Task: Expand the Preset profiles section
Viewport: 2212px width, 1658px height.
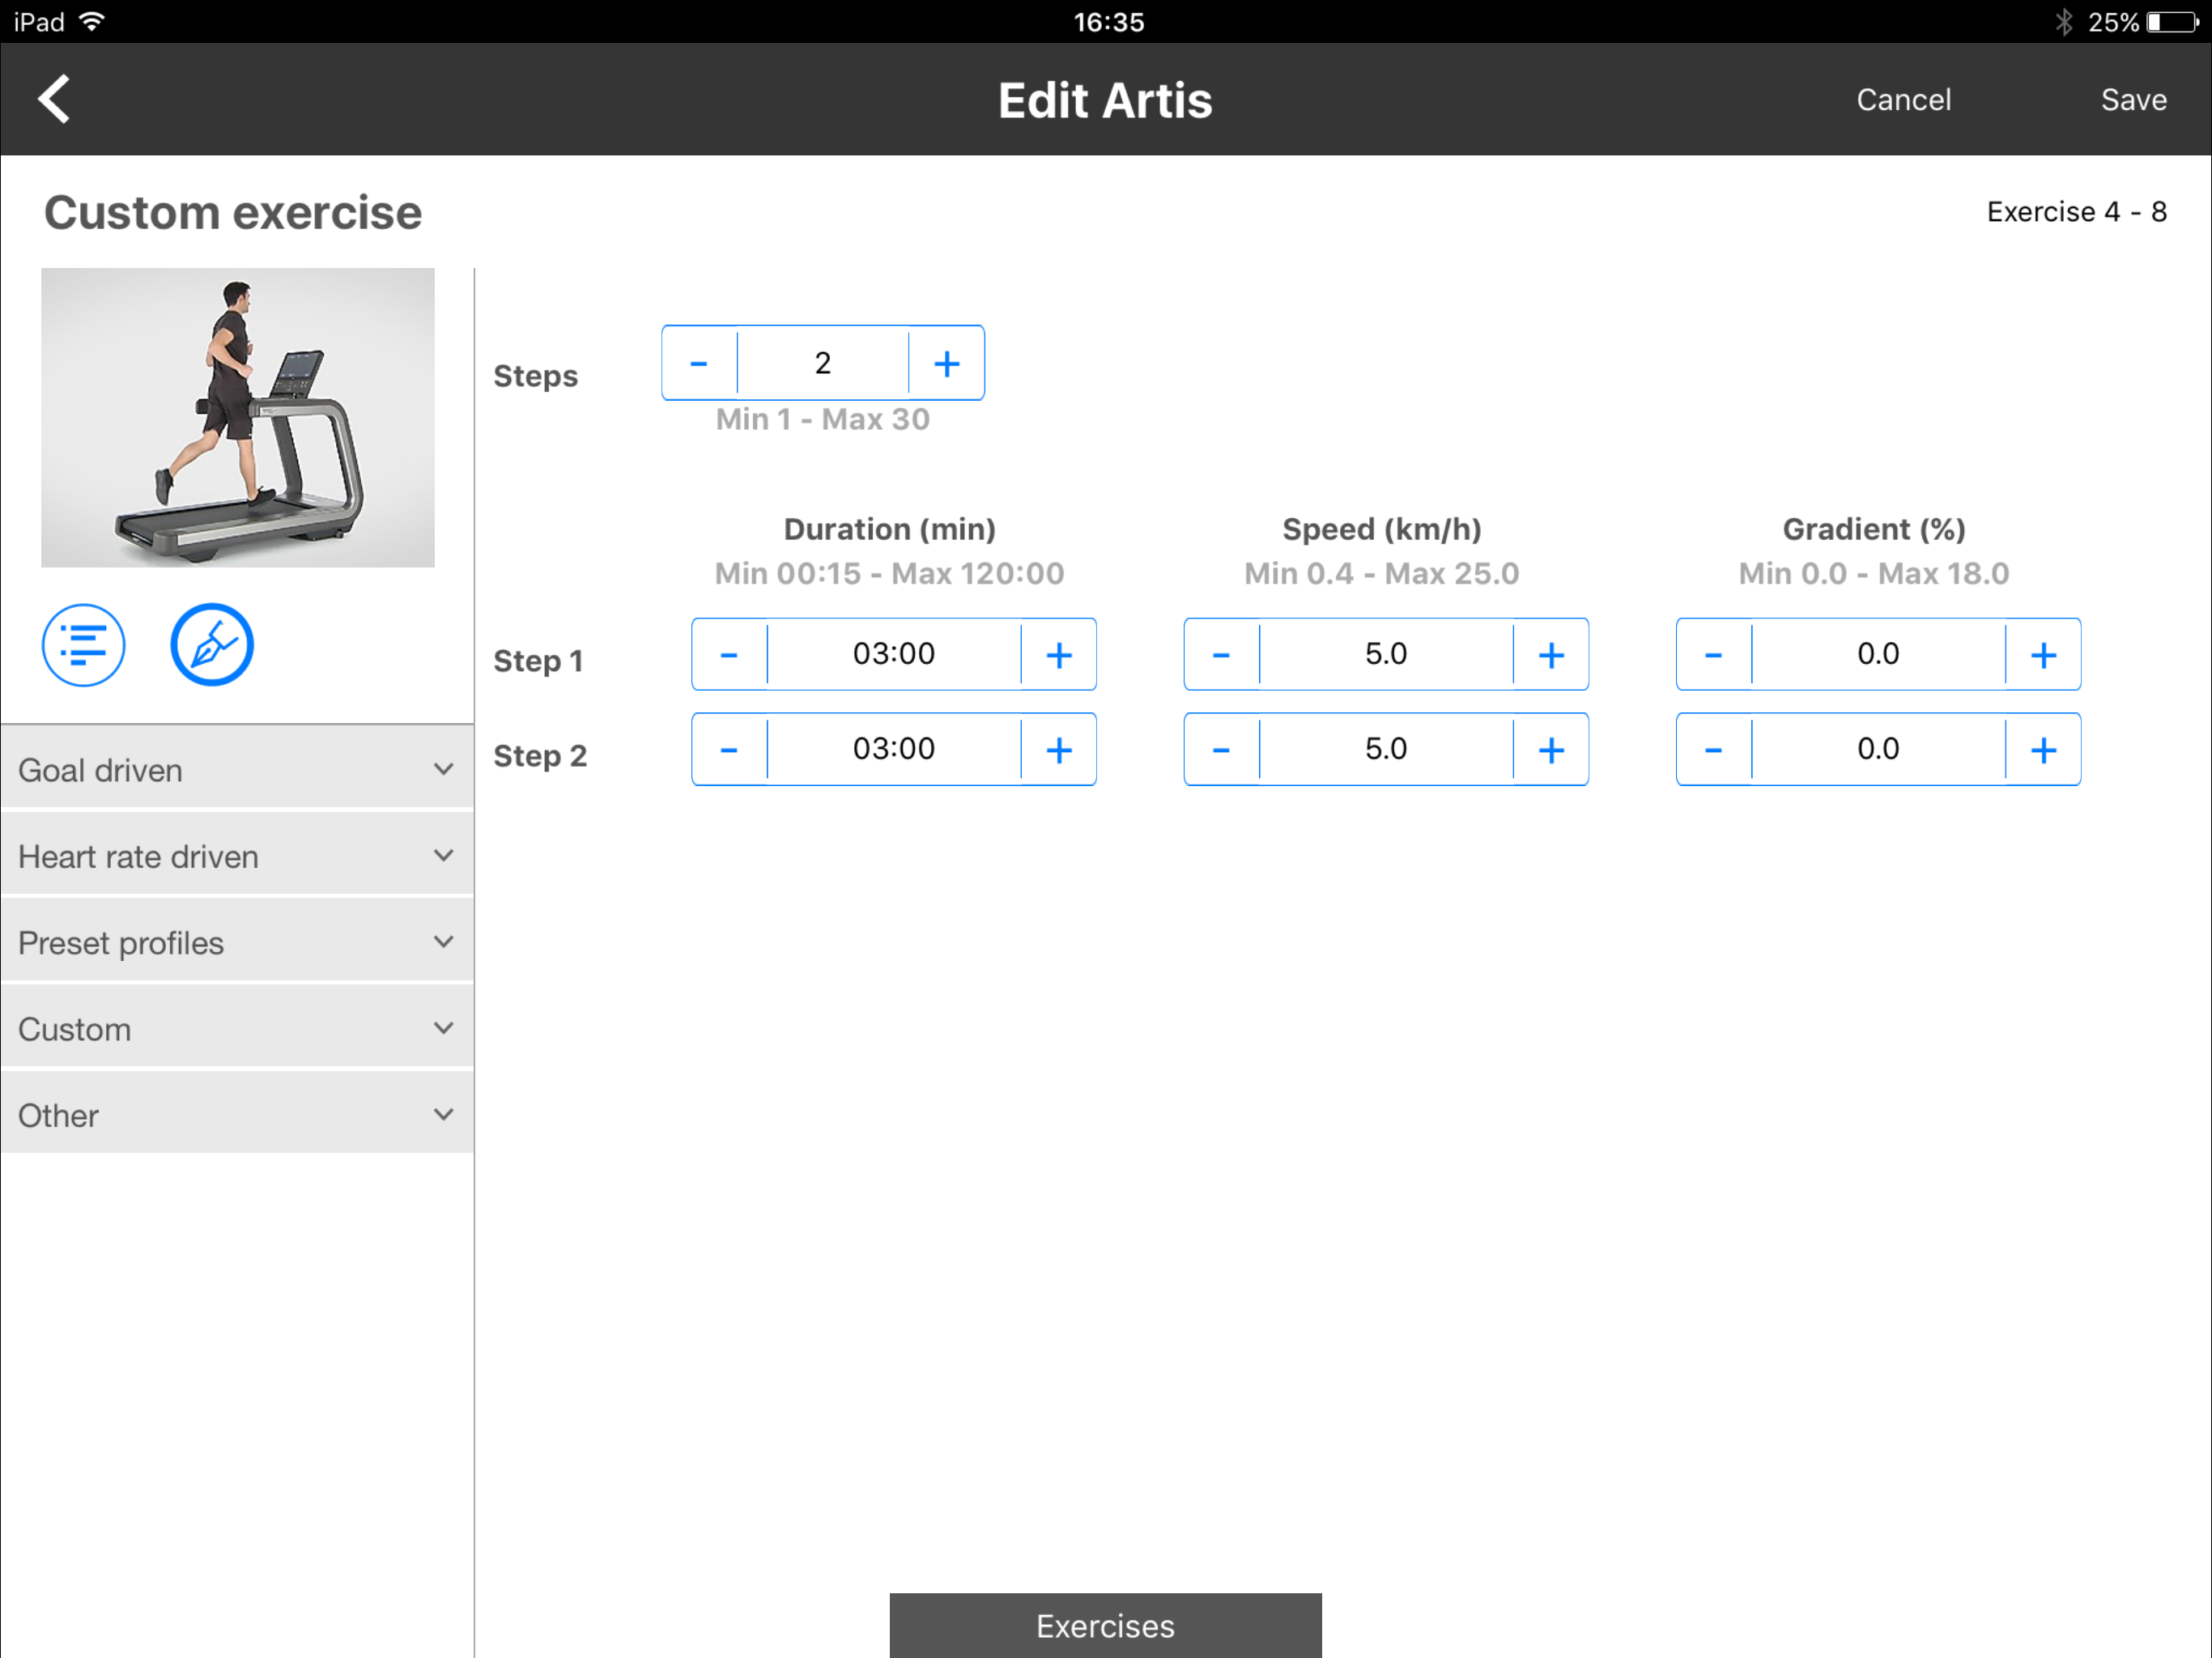Action: [x=237, y=942]
